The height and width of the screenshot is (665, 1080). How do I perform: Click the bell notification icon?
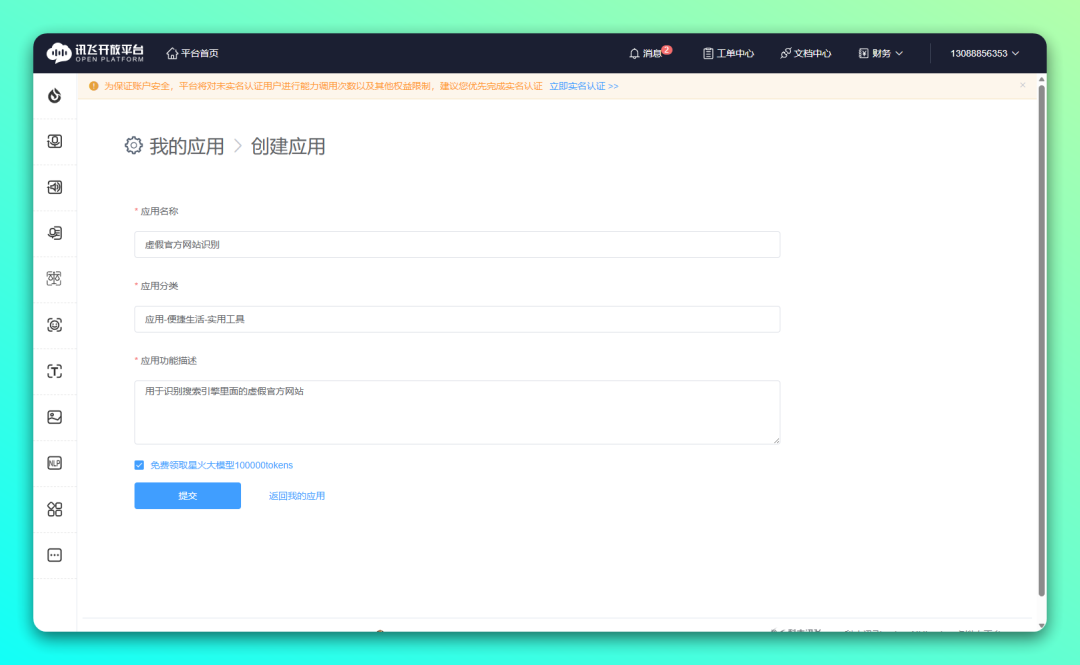[x=634, y=54]
